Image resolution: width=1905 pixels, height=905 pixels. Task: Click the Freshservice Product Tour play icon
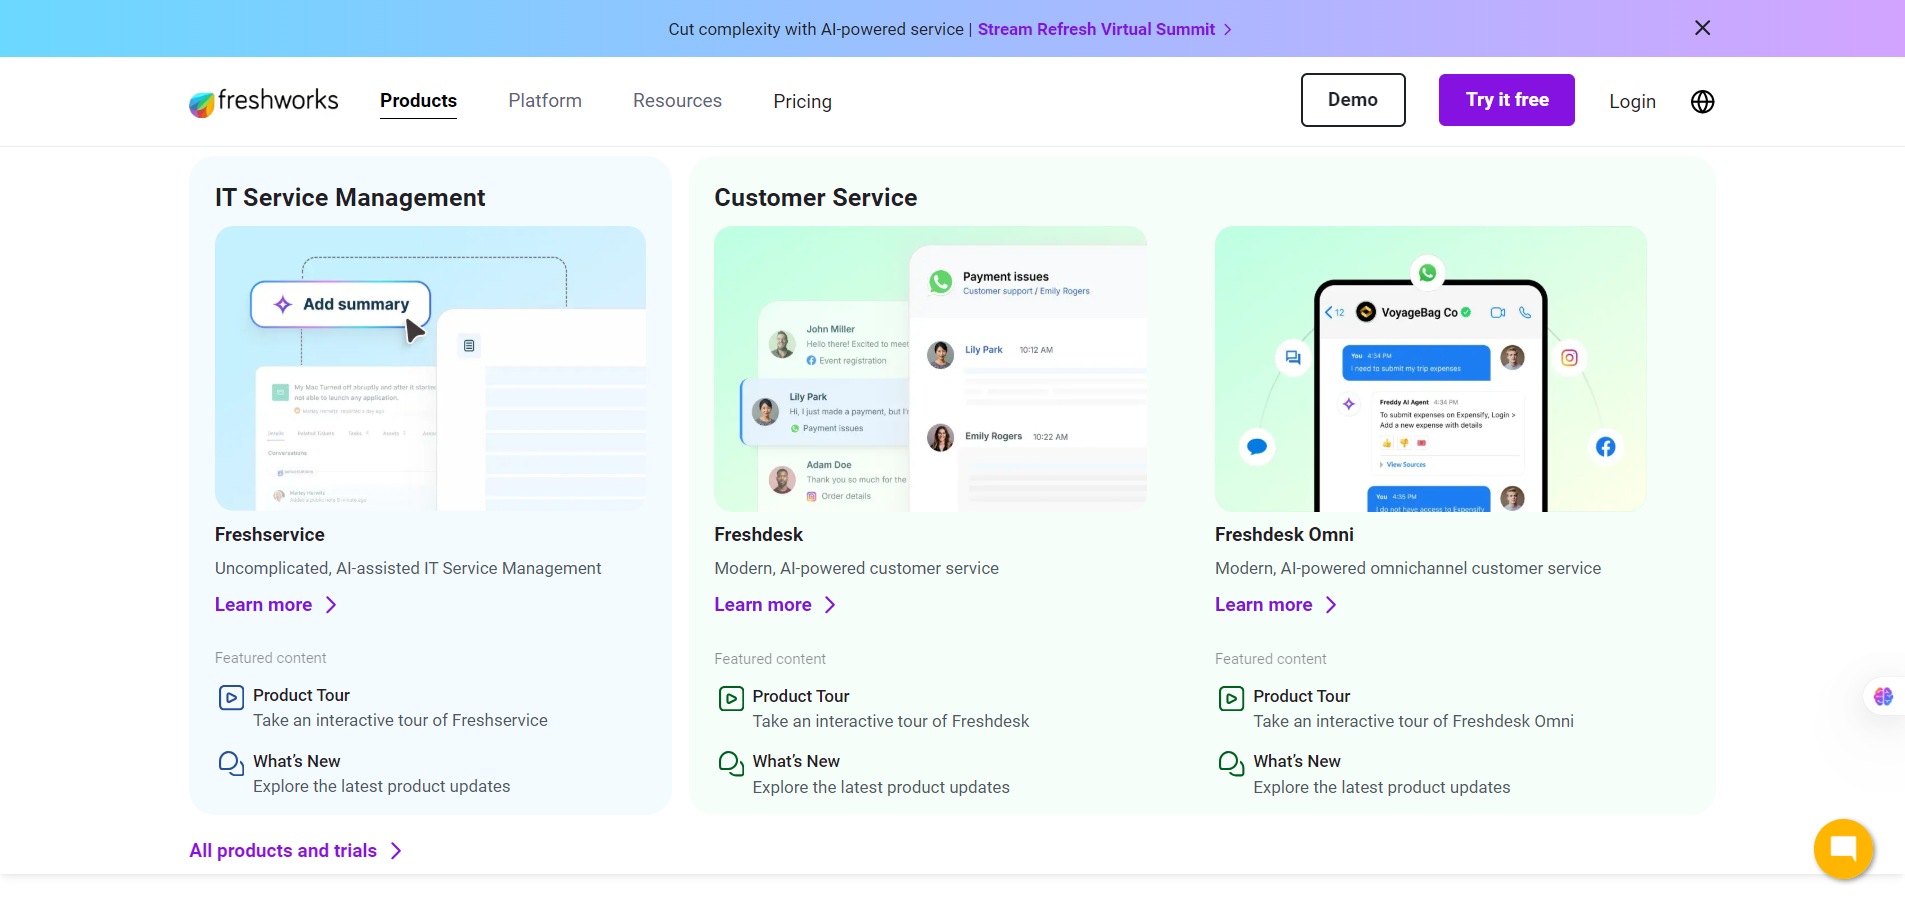(x=231, y=697)
